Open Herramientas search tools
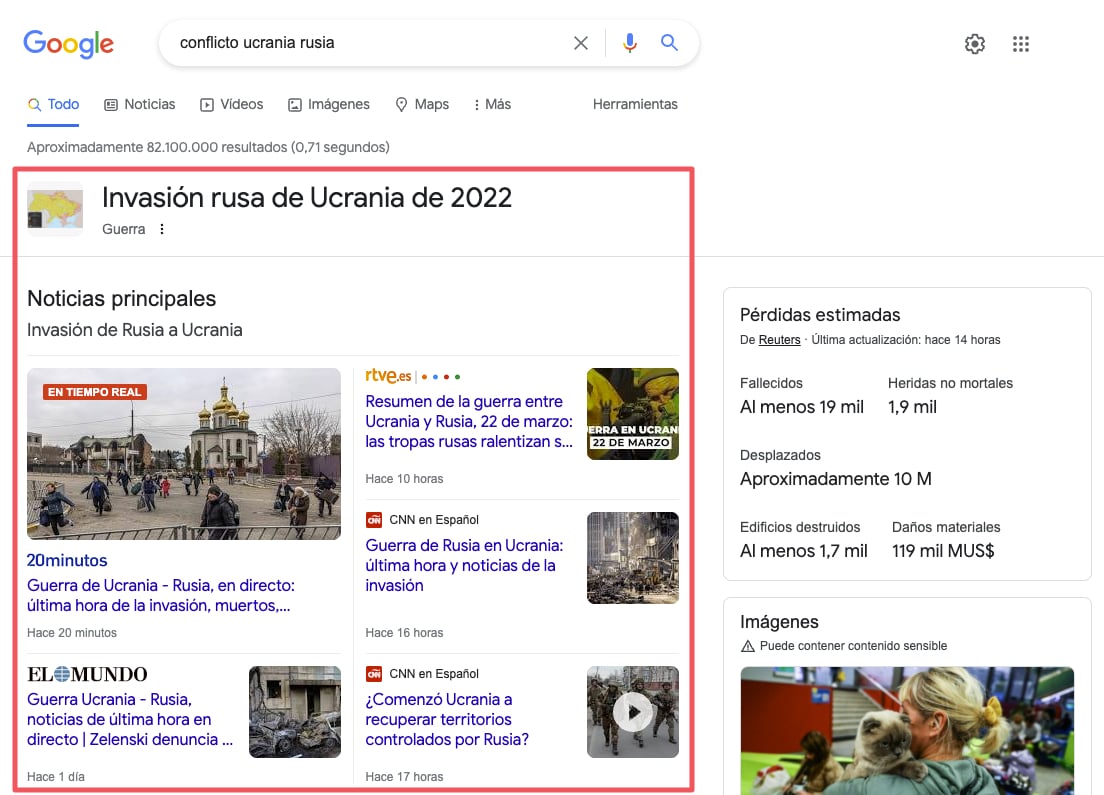The width and height of the screenshot is (1104, 795). coord(635,104)
